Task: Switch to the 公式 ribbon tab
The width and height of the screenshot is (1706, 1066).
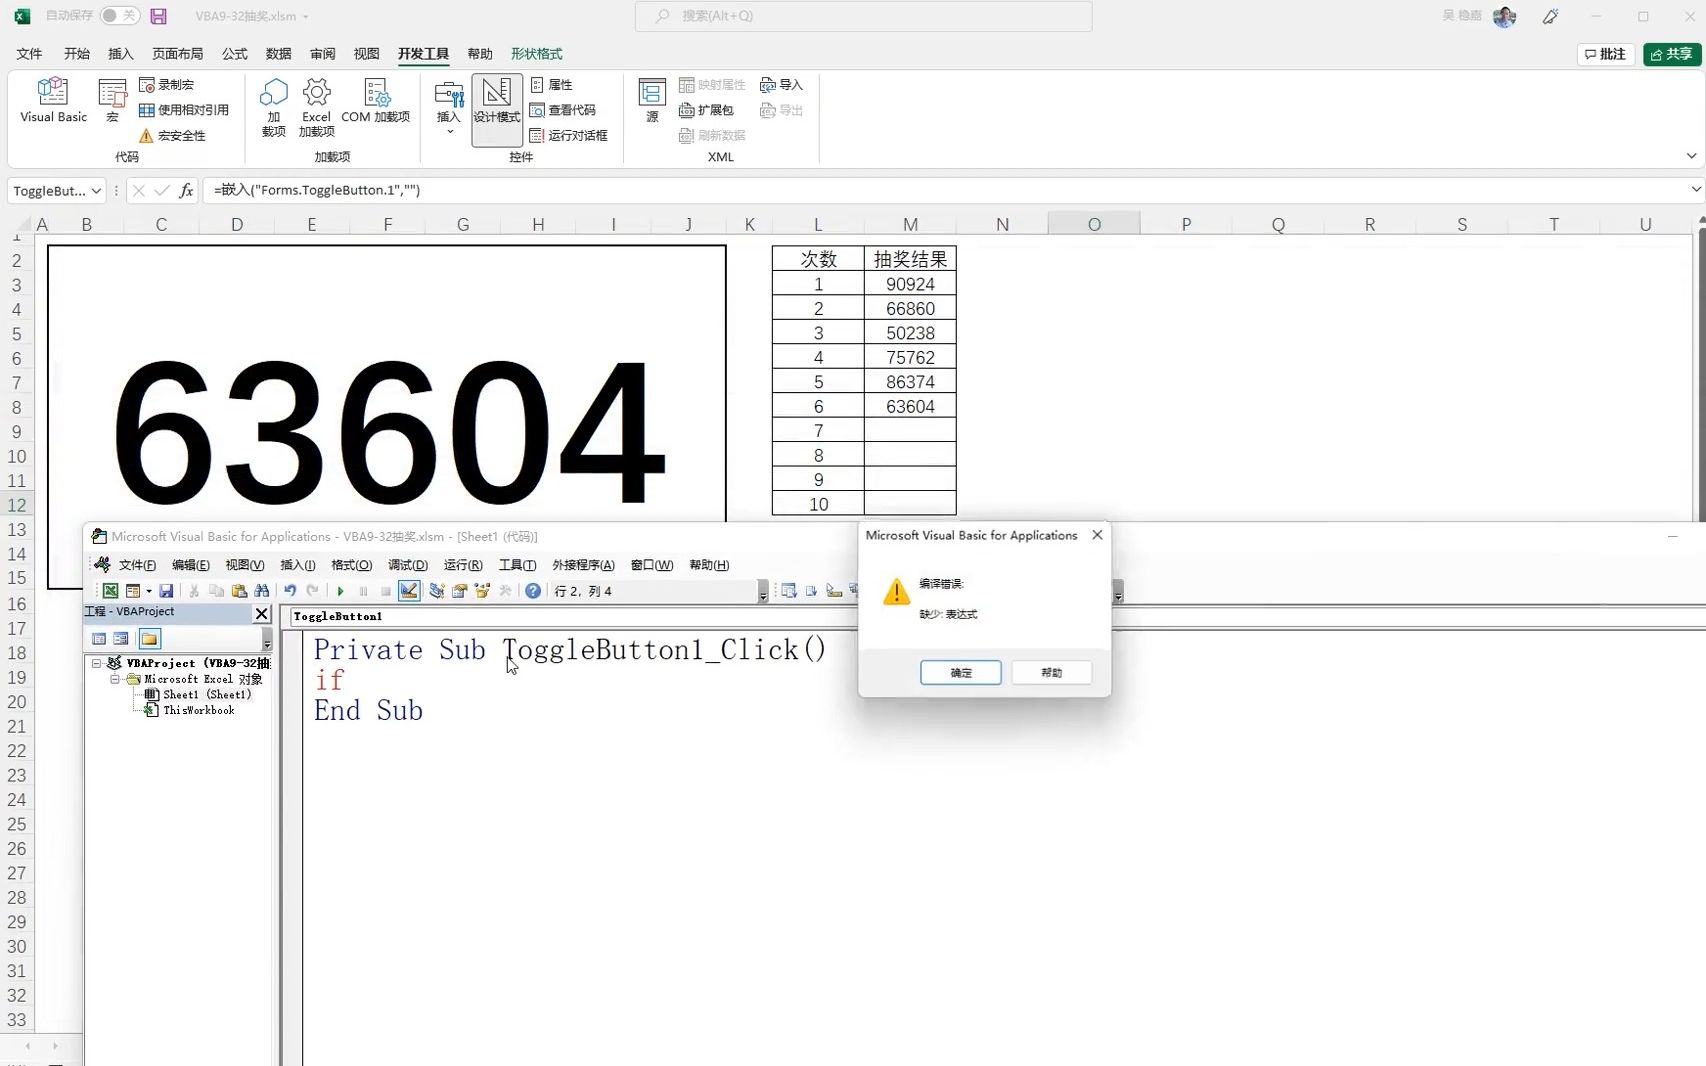Action: pos(234,54)
